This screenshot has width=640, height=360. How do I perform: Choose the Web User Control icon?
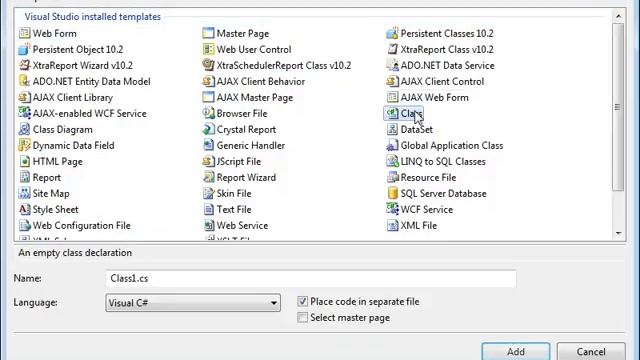[x=208, y=49]
